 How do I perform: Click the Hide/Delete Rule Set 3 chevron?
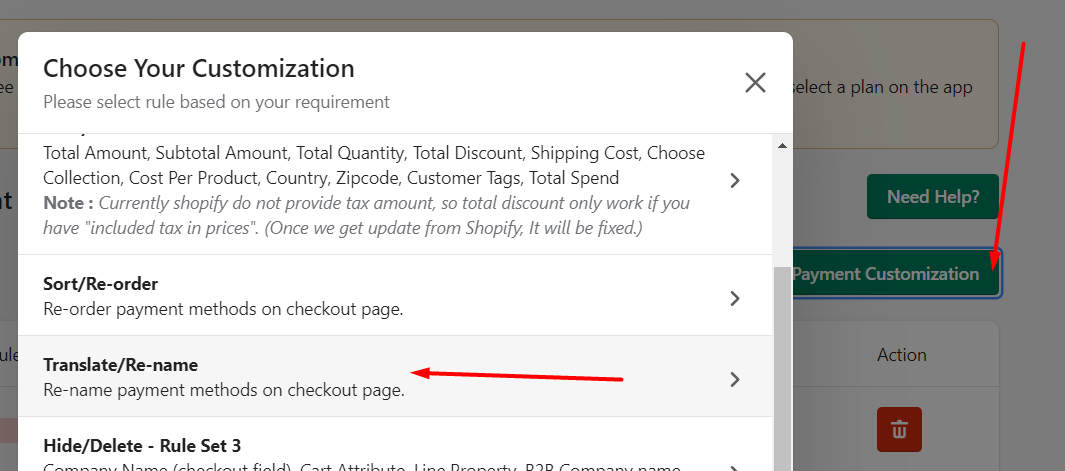click(x=735, y=466)
